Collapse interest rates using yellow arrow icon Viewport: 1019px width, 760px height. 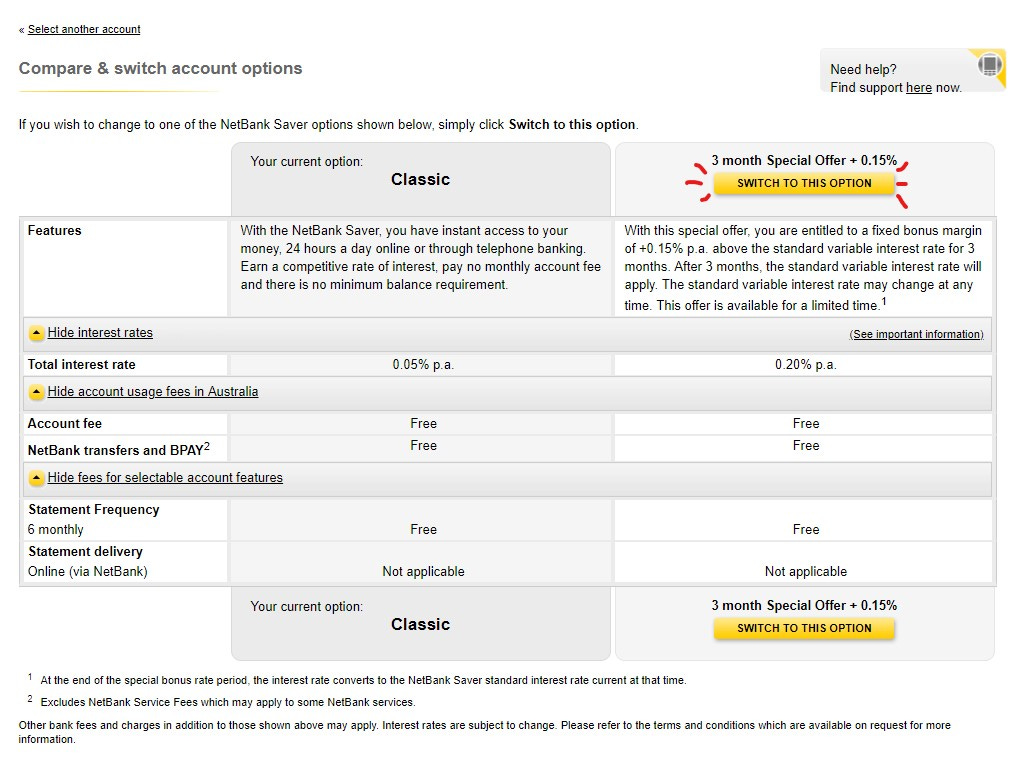click(x=36, y=333)
